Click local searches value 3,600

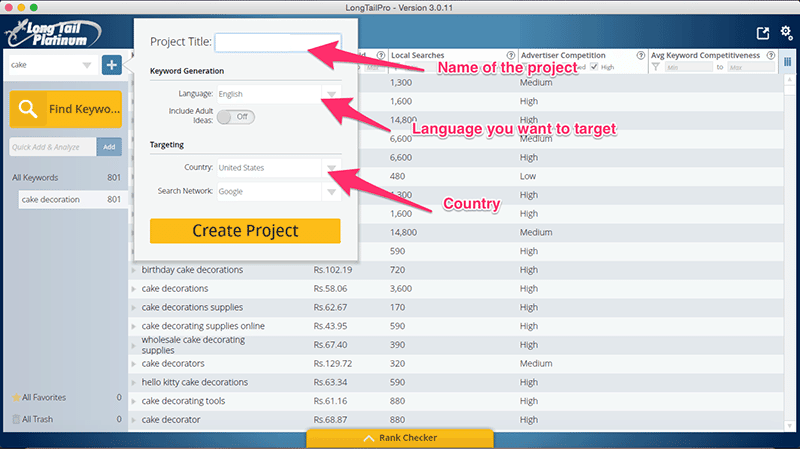coord(401,289)
